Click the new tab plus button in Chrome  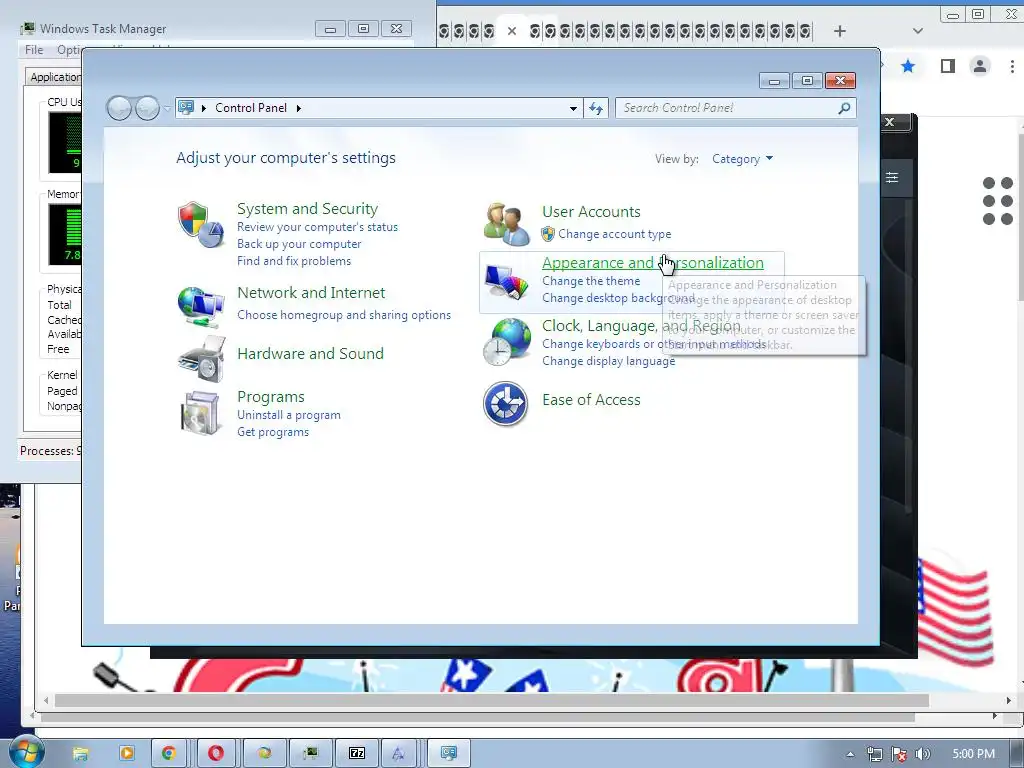tap(840, 31)
